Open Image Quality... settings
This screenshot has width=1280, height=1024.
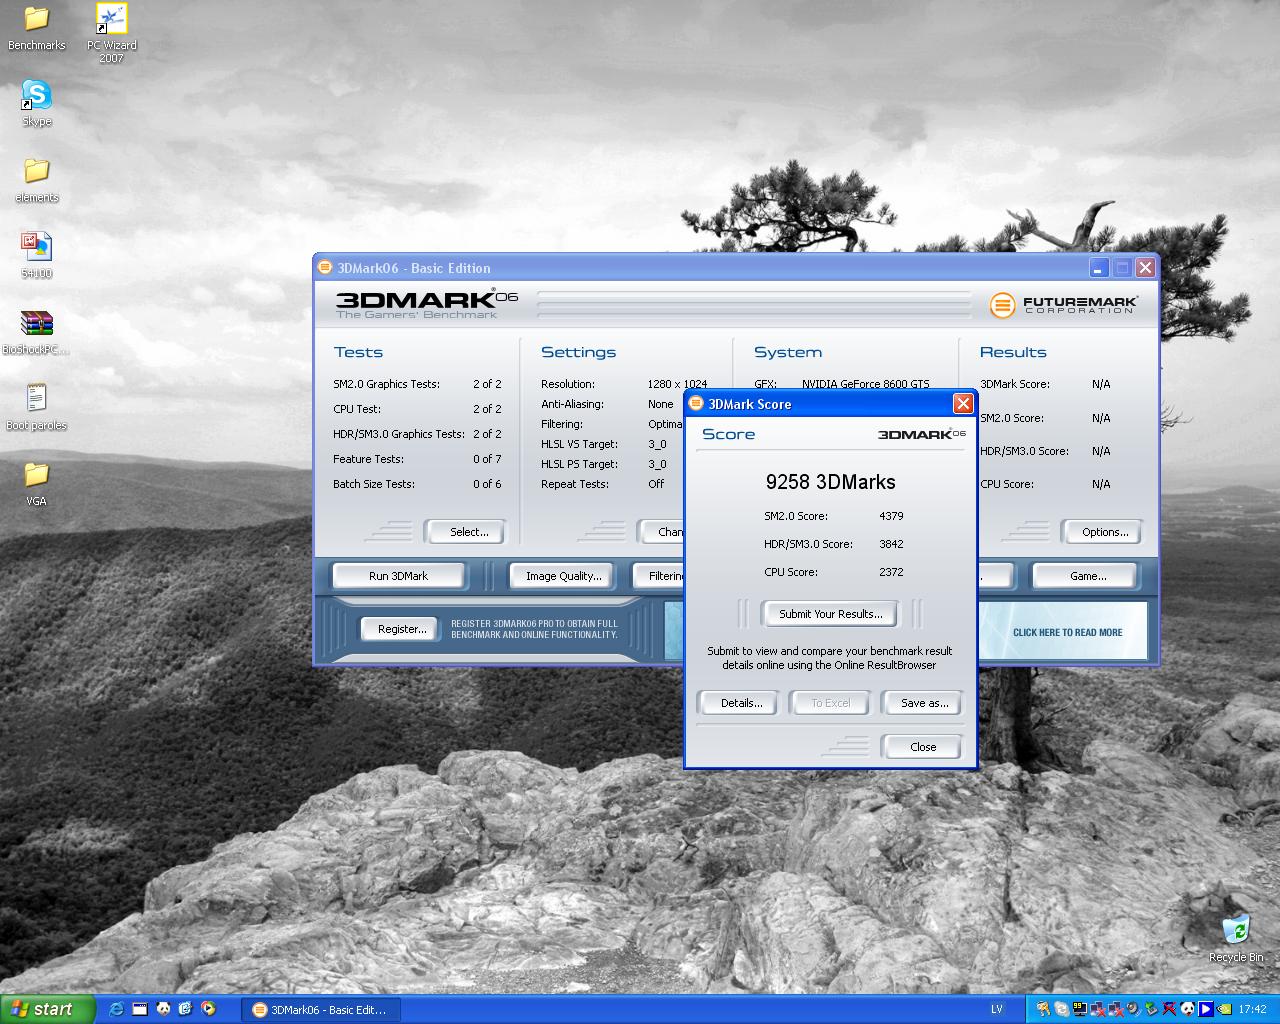pos(563,576)
